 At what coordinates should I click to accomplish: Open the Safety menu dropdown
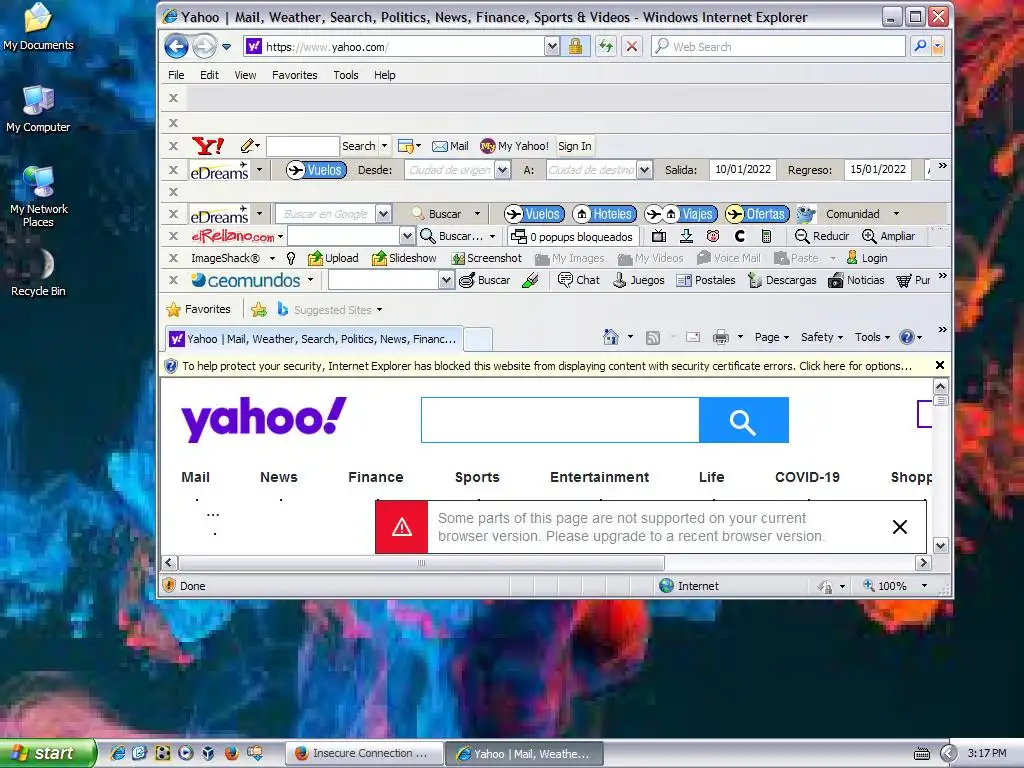point(822,337)
